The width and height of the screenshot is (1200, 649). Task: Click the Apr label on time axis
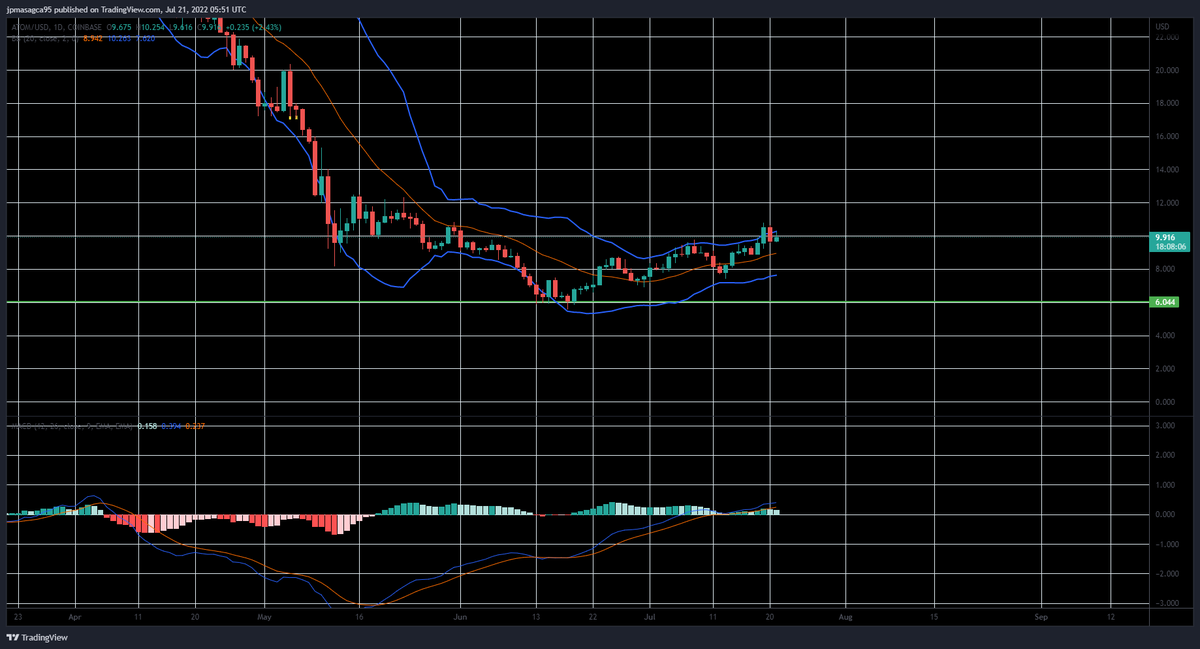(76, 618)
